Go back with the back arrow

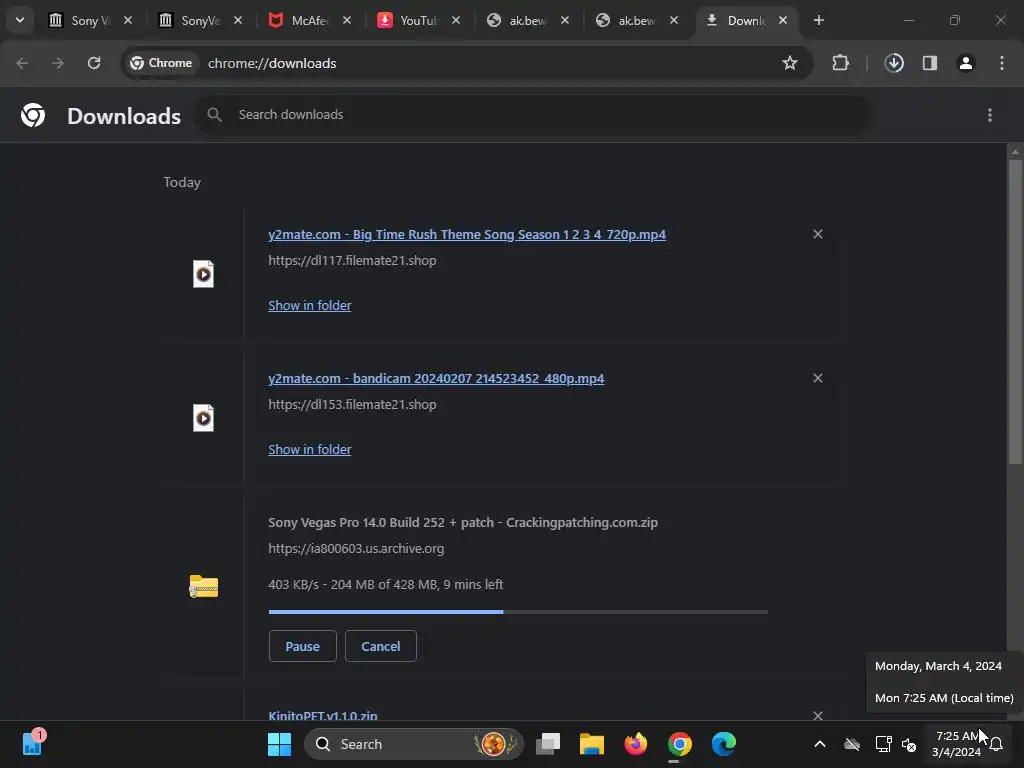(x=22, y=63)
